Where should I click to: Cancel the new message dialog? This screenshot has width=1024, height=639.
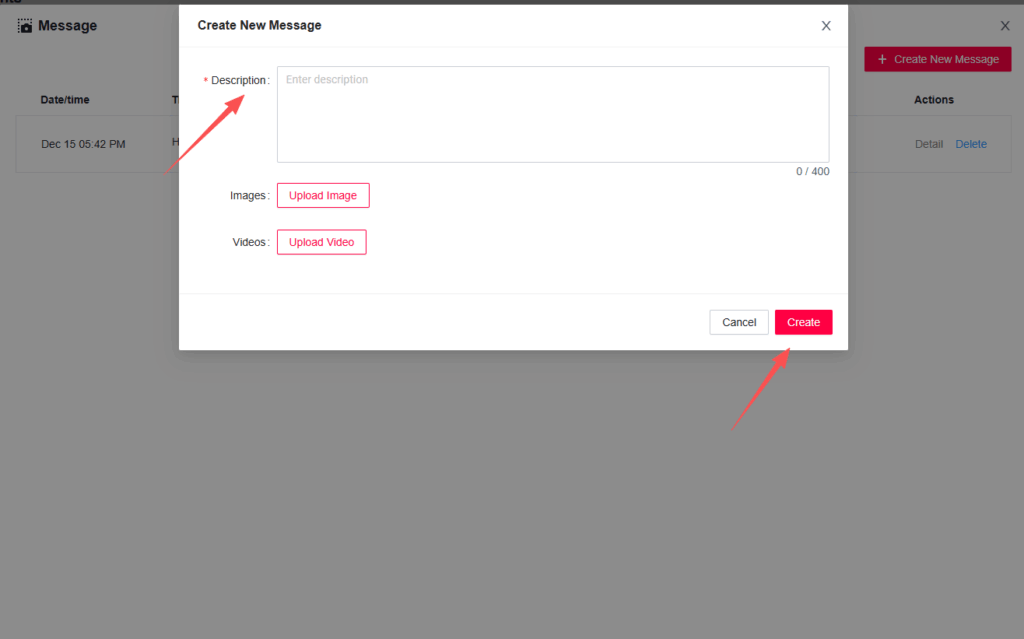(739, 322)
